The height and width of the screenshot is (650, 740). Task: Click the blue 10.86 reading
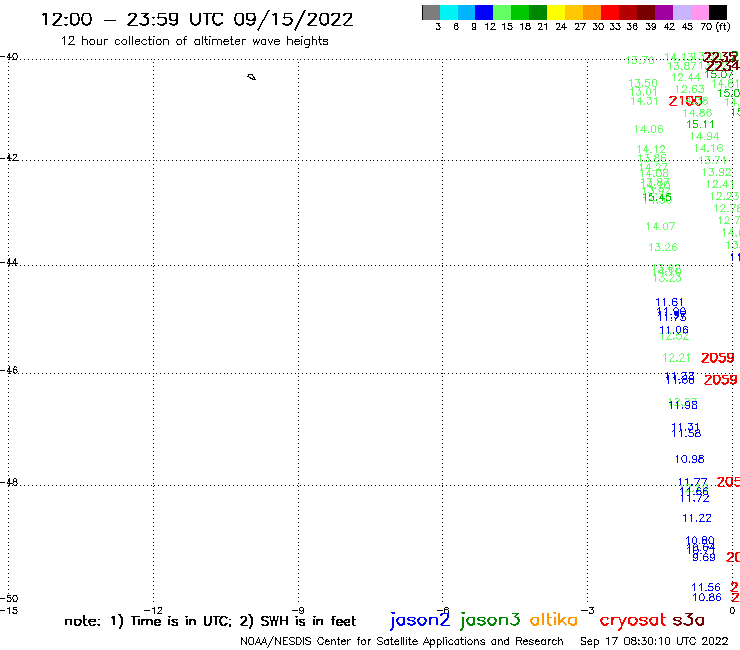(x=706, y=597)
